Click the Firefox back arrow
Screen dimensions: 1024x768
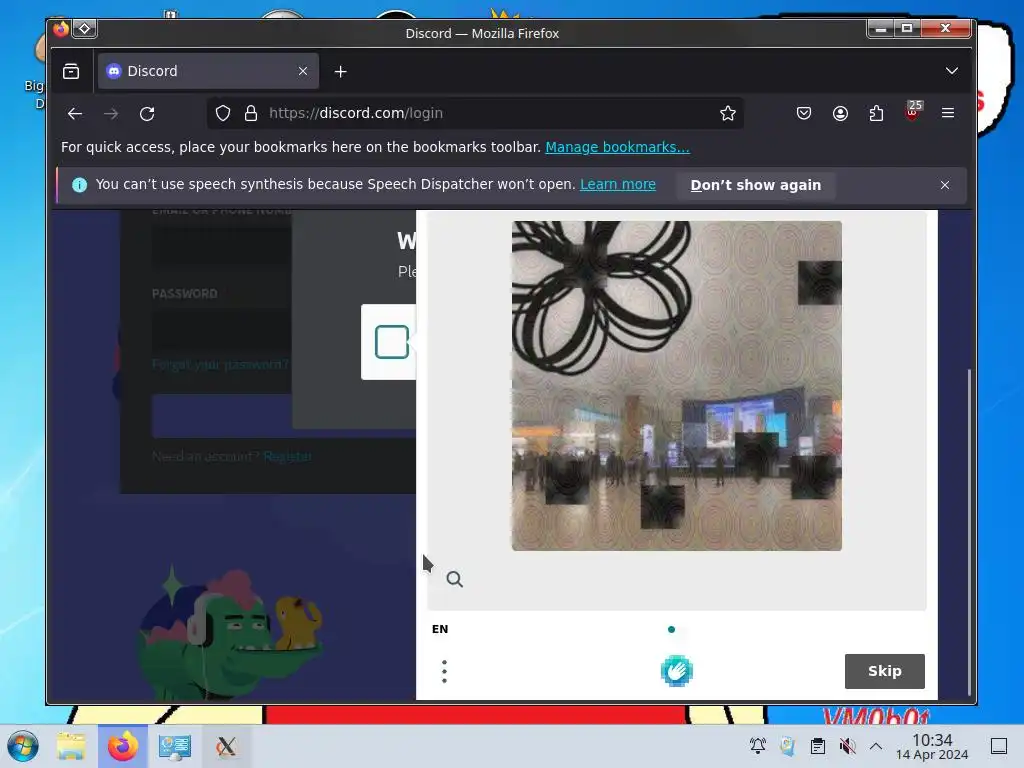[75, 114]
